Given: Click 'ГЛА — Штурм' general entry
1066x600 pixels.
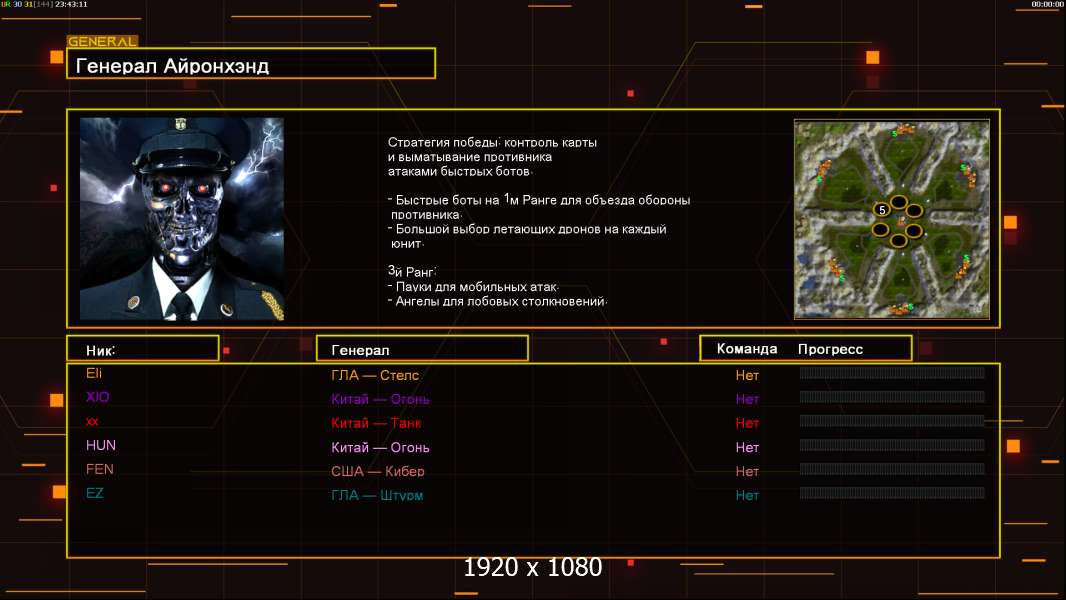Looking at the screenshot, I should 377,495.
